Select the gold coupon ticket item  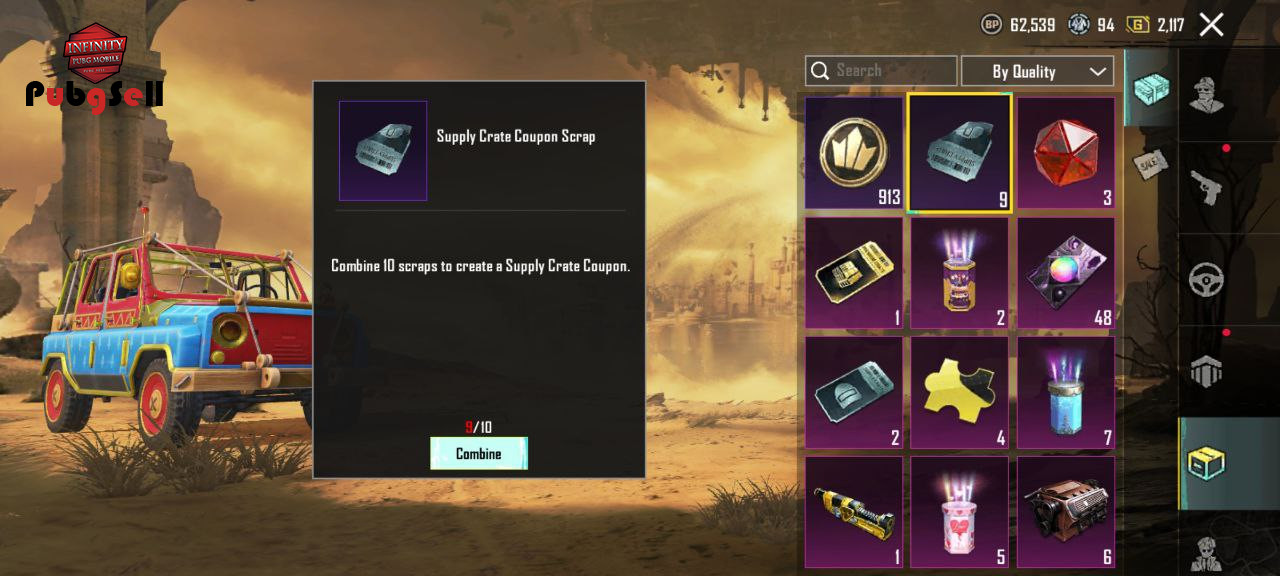(854, 273)
